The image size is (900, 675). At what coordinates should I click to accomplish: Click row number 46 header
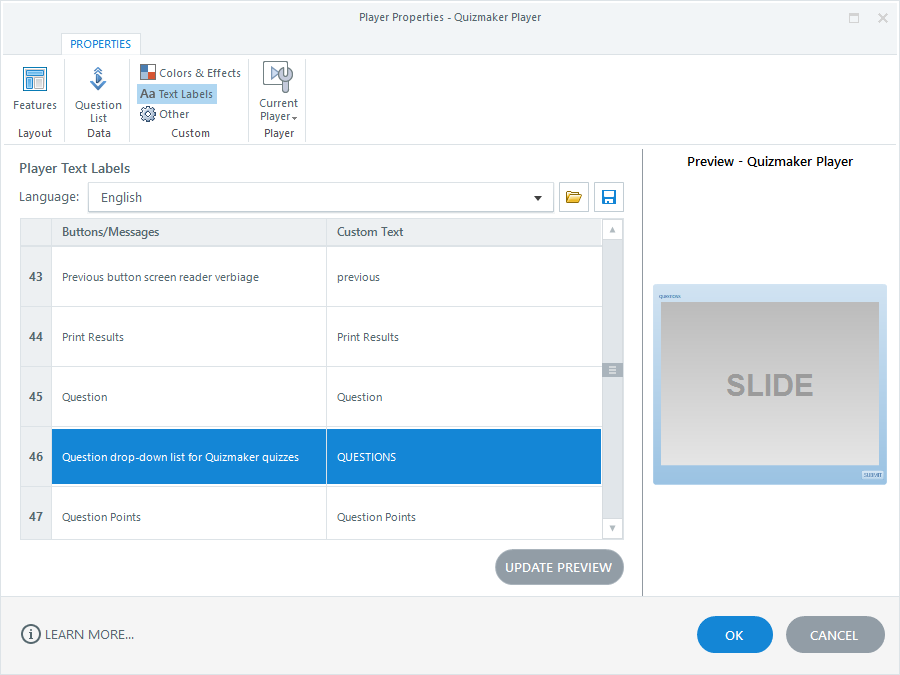tap(36, 457)
